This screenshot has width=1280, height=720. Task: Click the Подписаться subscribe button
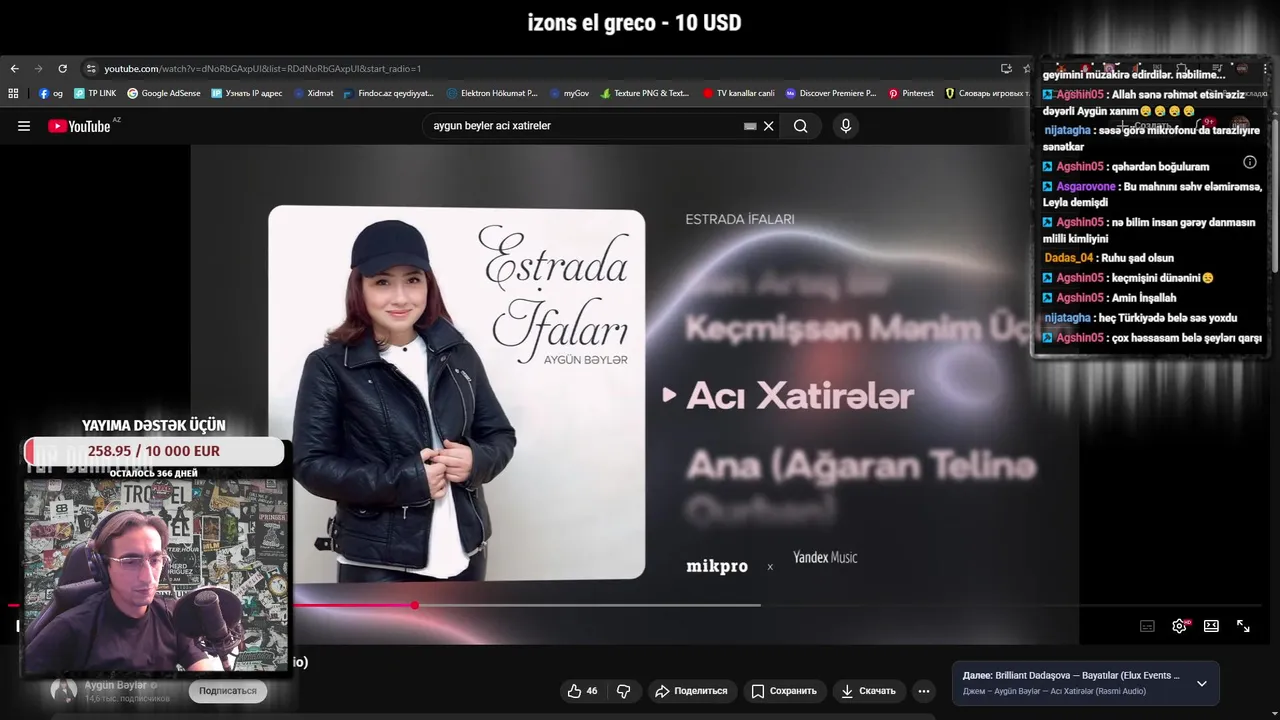[228, 691]
